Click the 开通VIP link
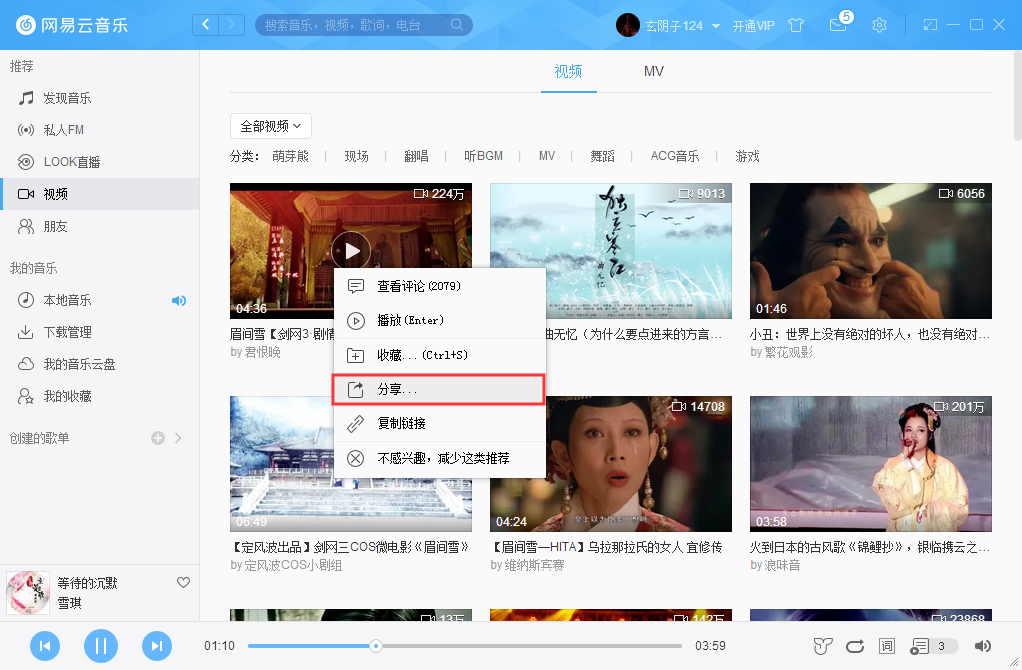The width and height of the screenshot is (1022, 670). click(x=751, y=25)
